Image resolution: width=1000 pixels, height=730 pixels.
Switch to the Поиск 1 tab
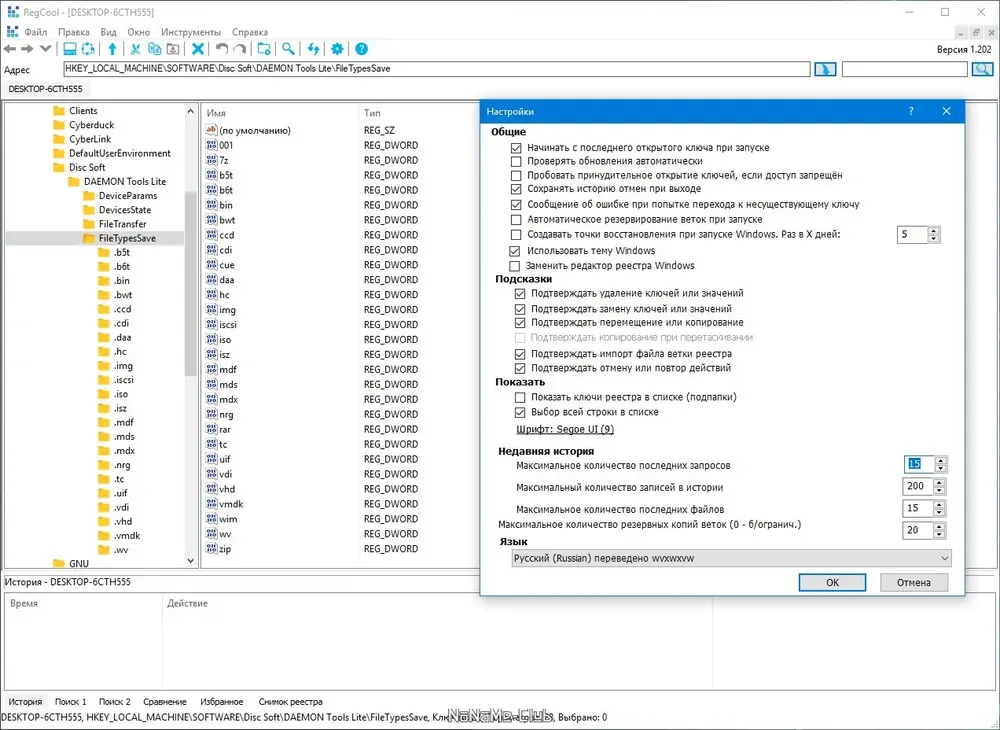70,701
